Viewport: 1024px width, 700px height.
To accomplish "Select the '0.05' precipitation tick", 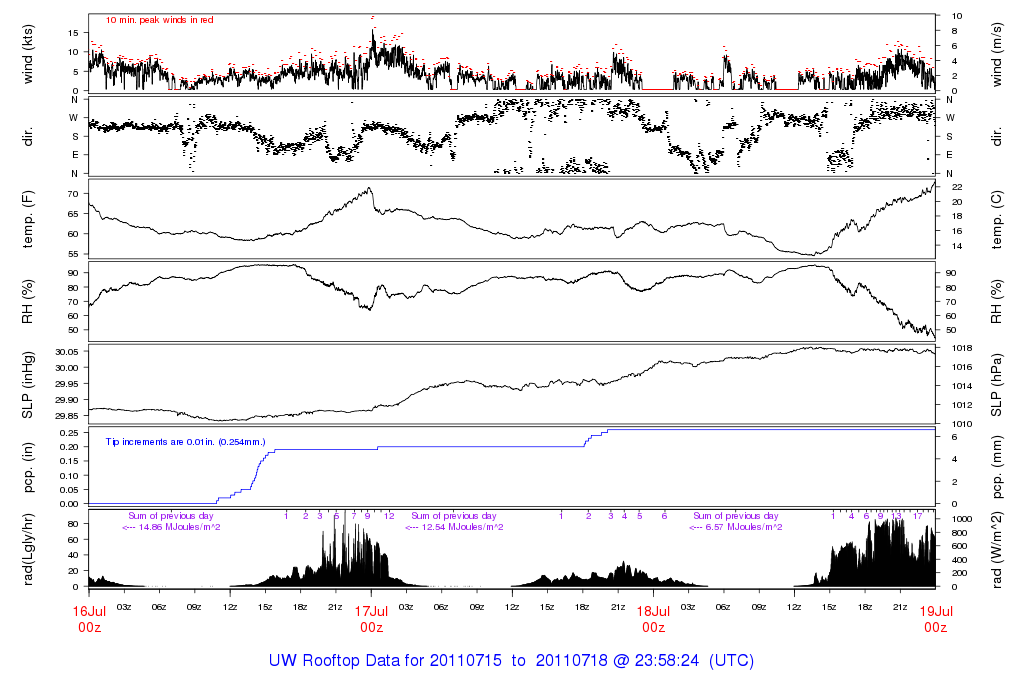I will pos(70,490).
